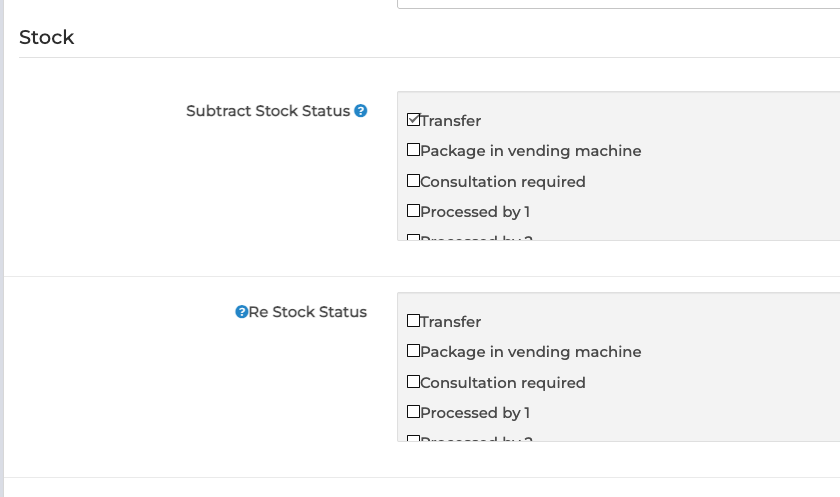
Task: Click help icon beside Subtract Stock Status
Action: 361,111
